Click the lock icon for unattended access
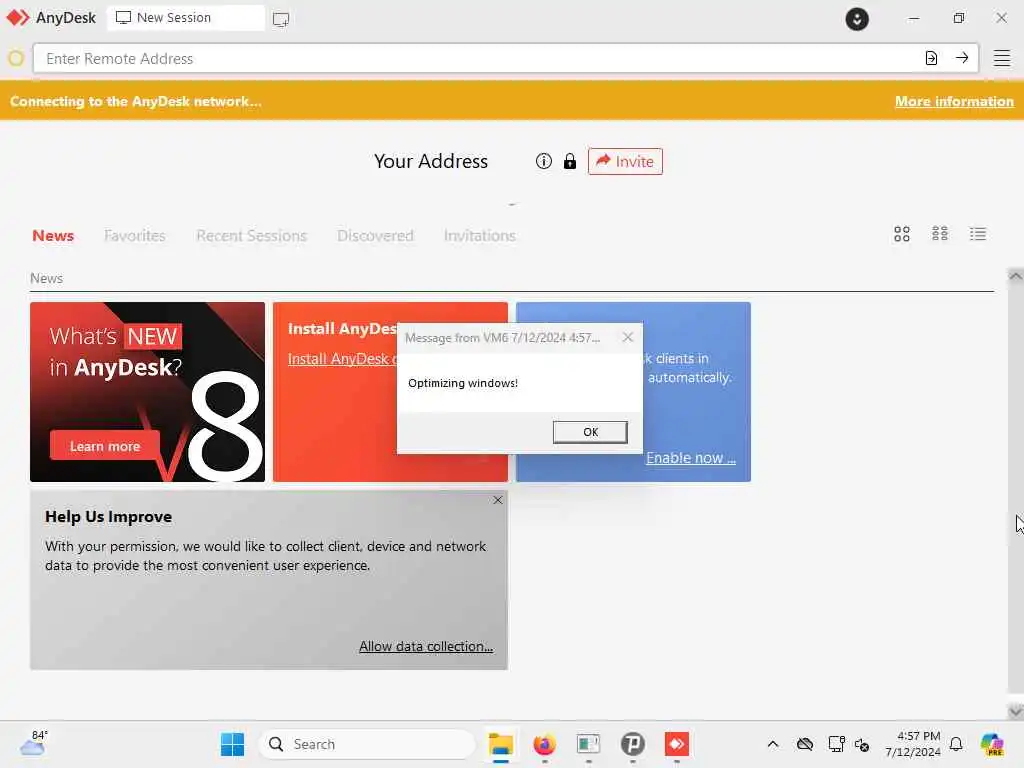The width and height of the screenshot is (1024, 768). tap(570, 161)
